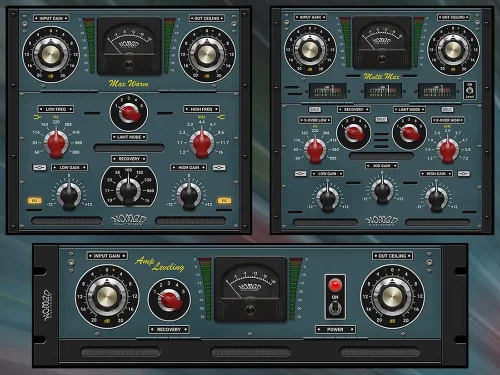Click the "POWER" label on Amp Leveling
This screenshot has height=375, width=500.
pyautogui.click(x=335, y=329)
